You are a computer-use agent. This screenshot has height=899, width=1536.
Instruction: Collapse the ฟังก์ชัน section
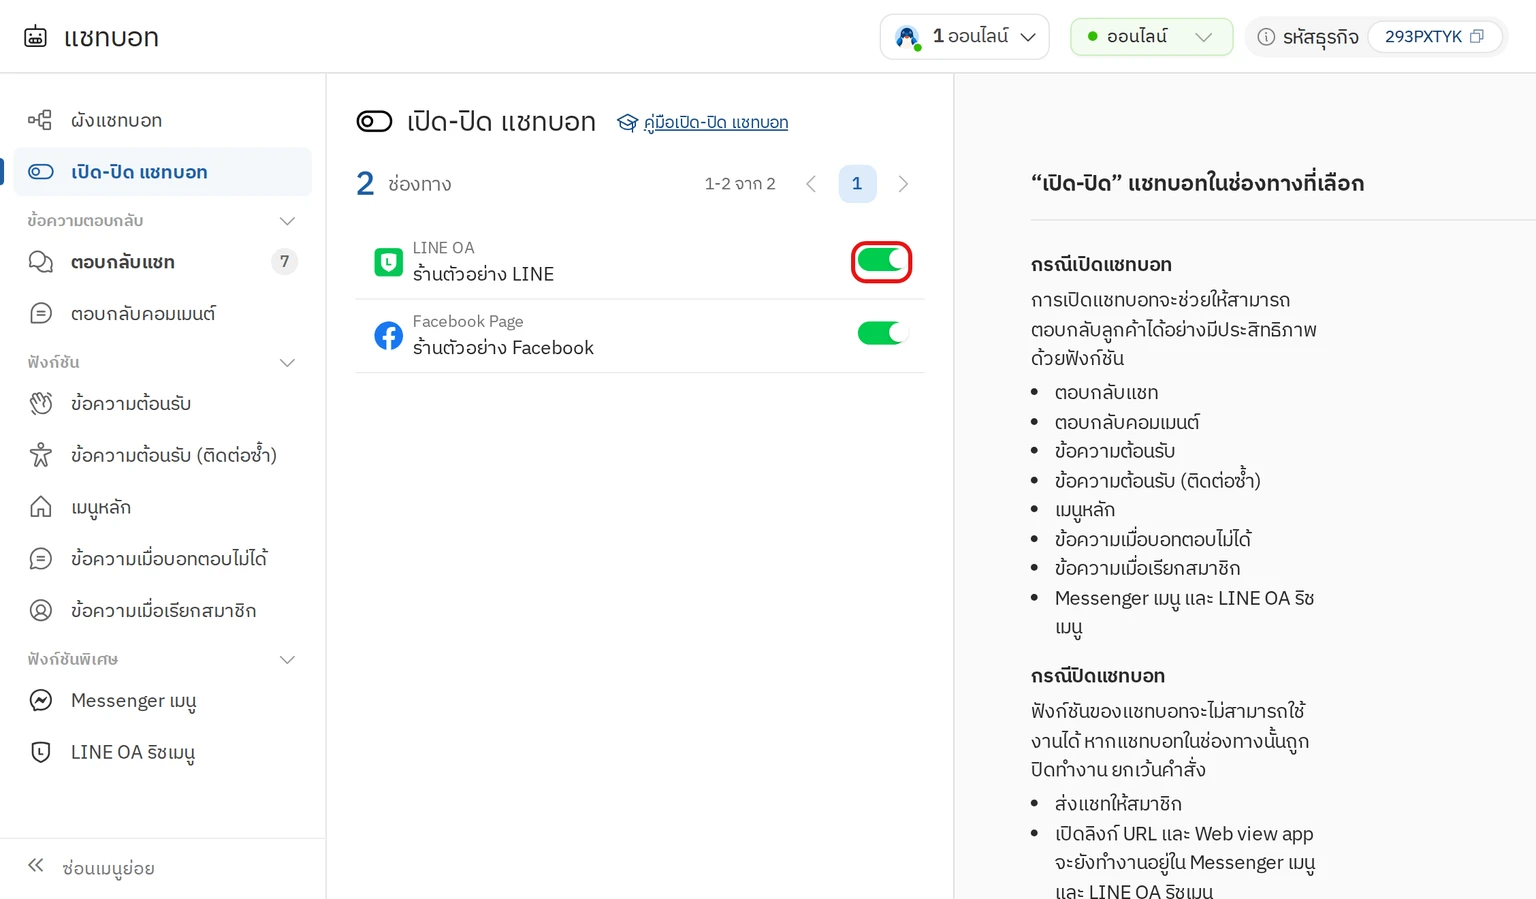click(x=287, y=363)
